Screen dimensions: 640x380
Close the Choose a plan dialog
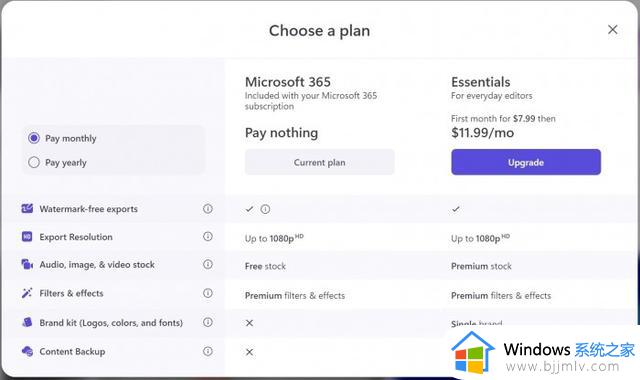[612, 29]
